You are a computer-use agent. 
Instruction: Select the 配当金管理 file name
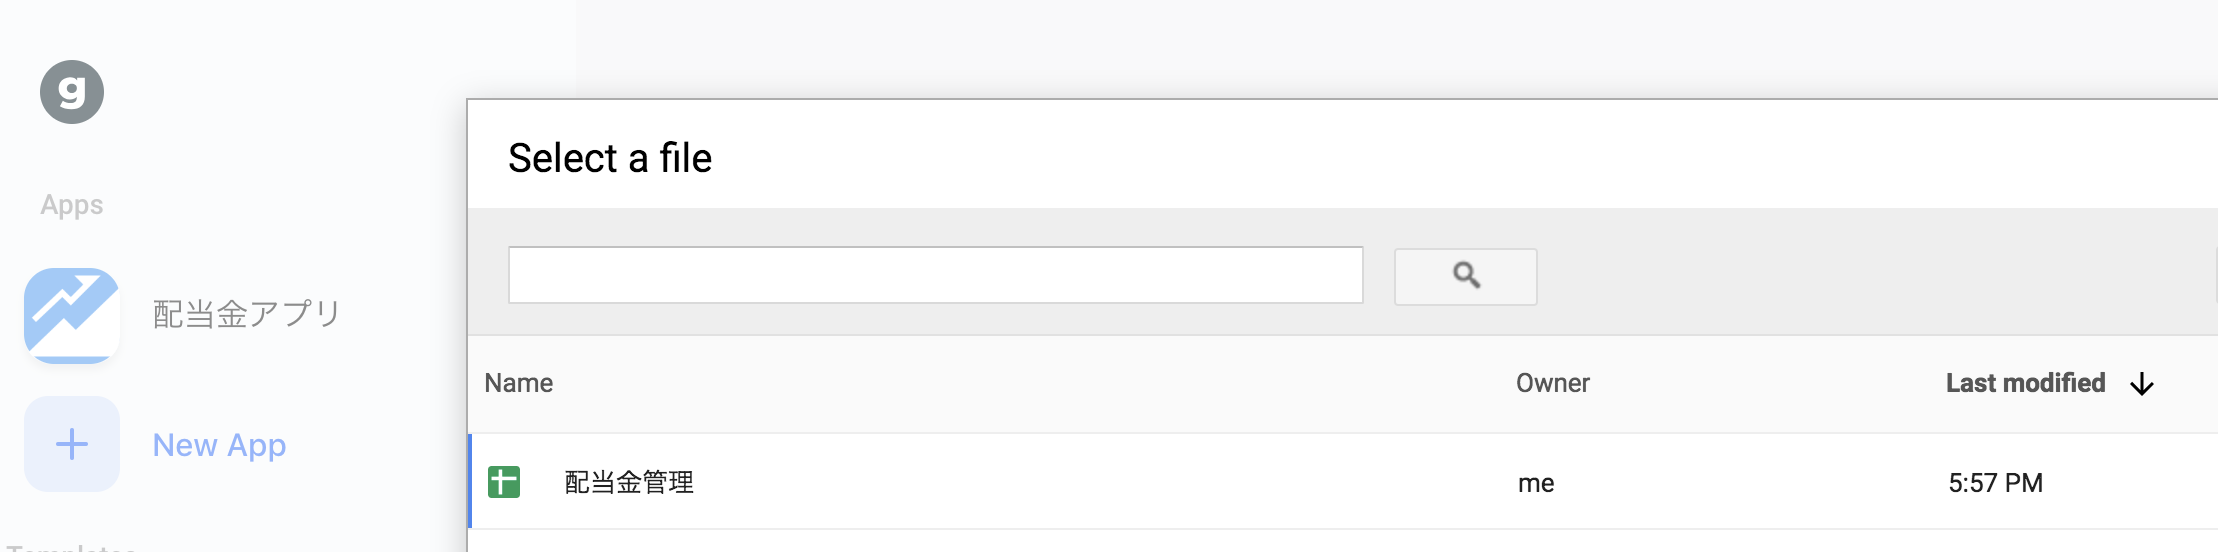point(629,483)
